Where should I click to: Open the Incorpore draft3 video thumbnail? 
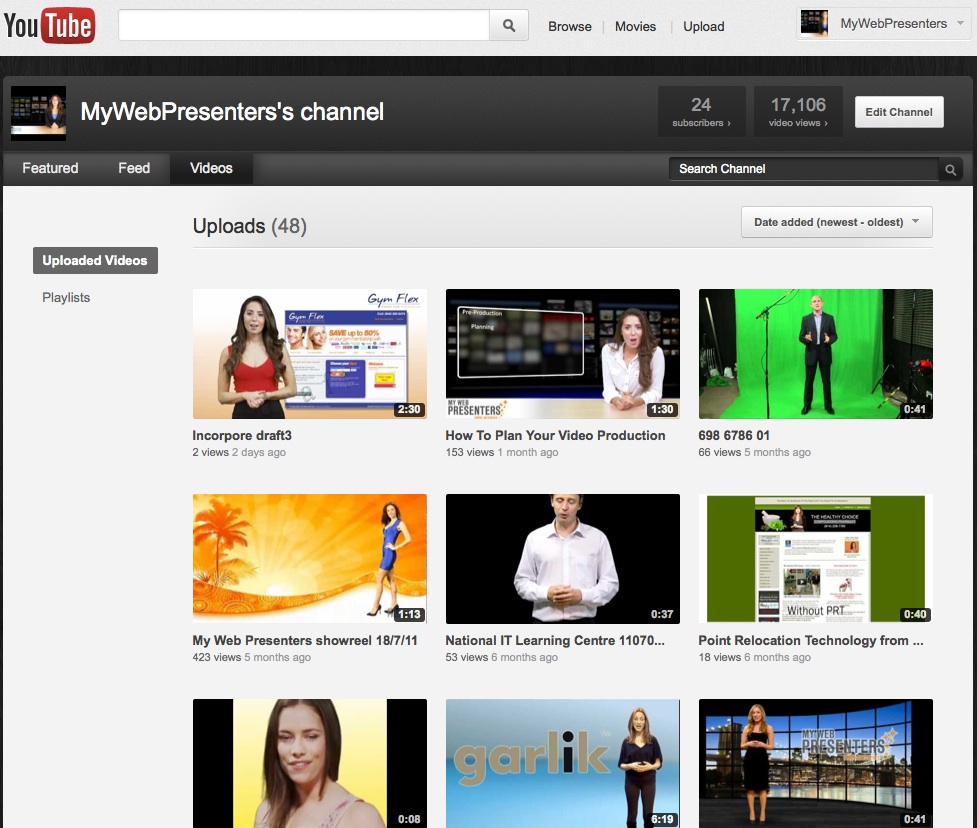click(309, 354)
